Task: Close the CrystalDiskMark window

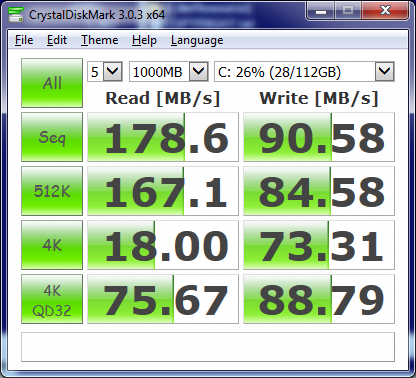Action: [385, 11]
